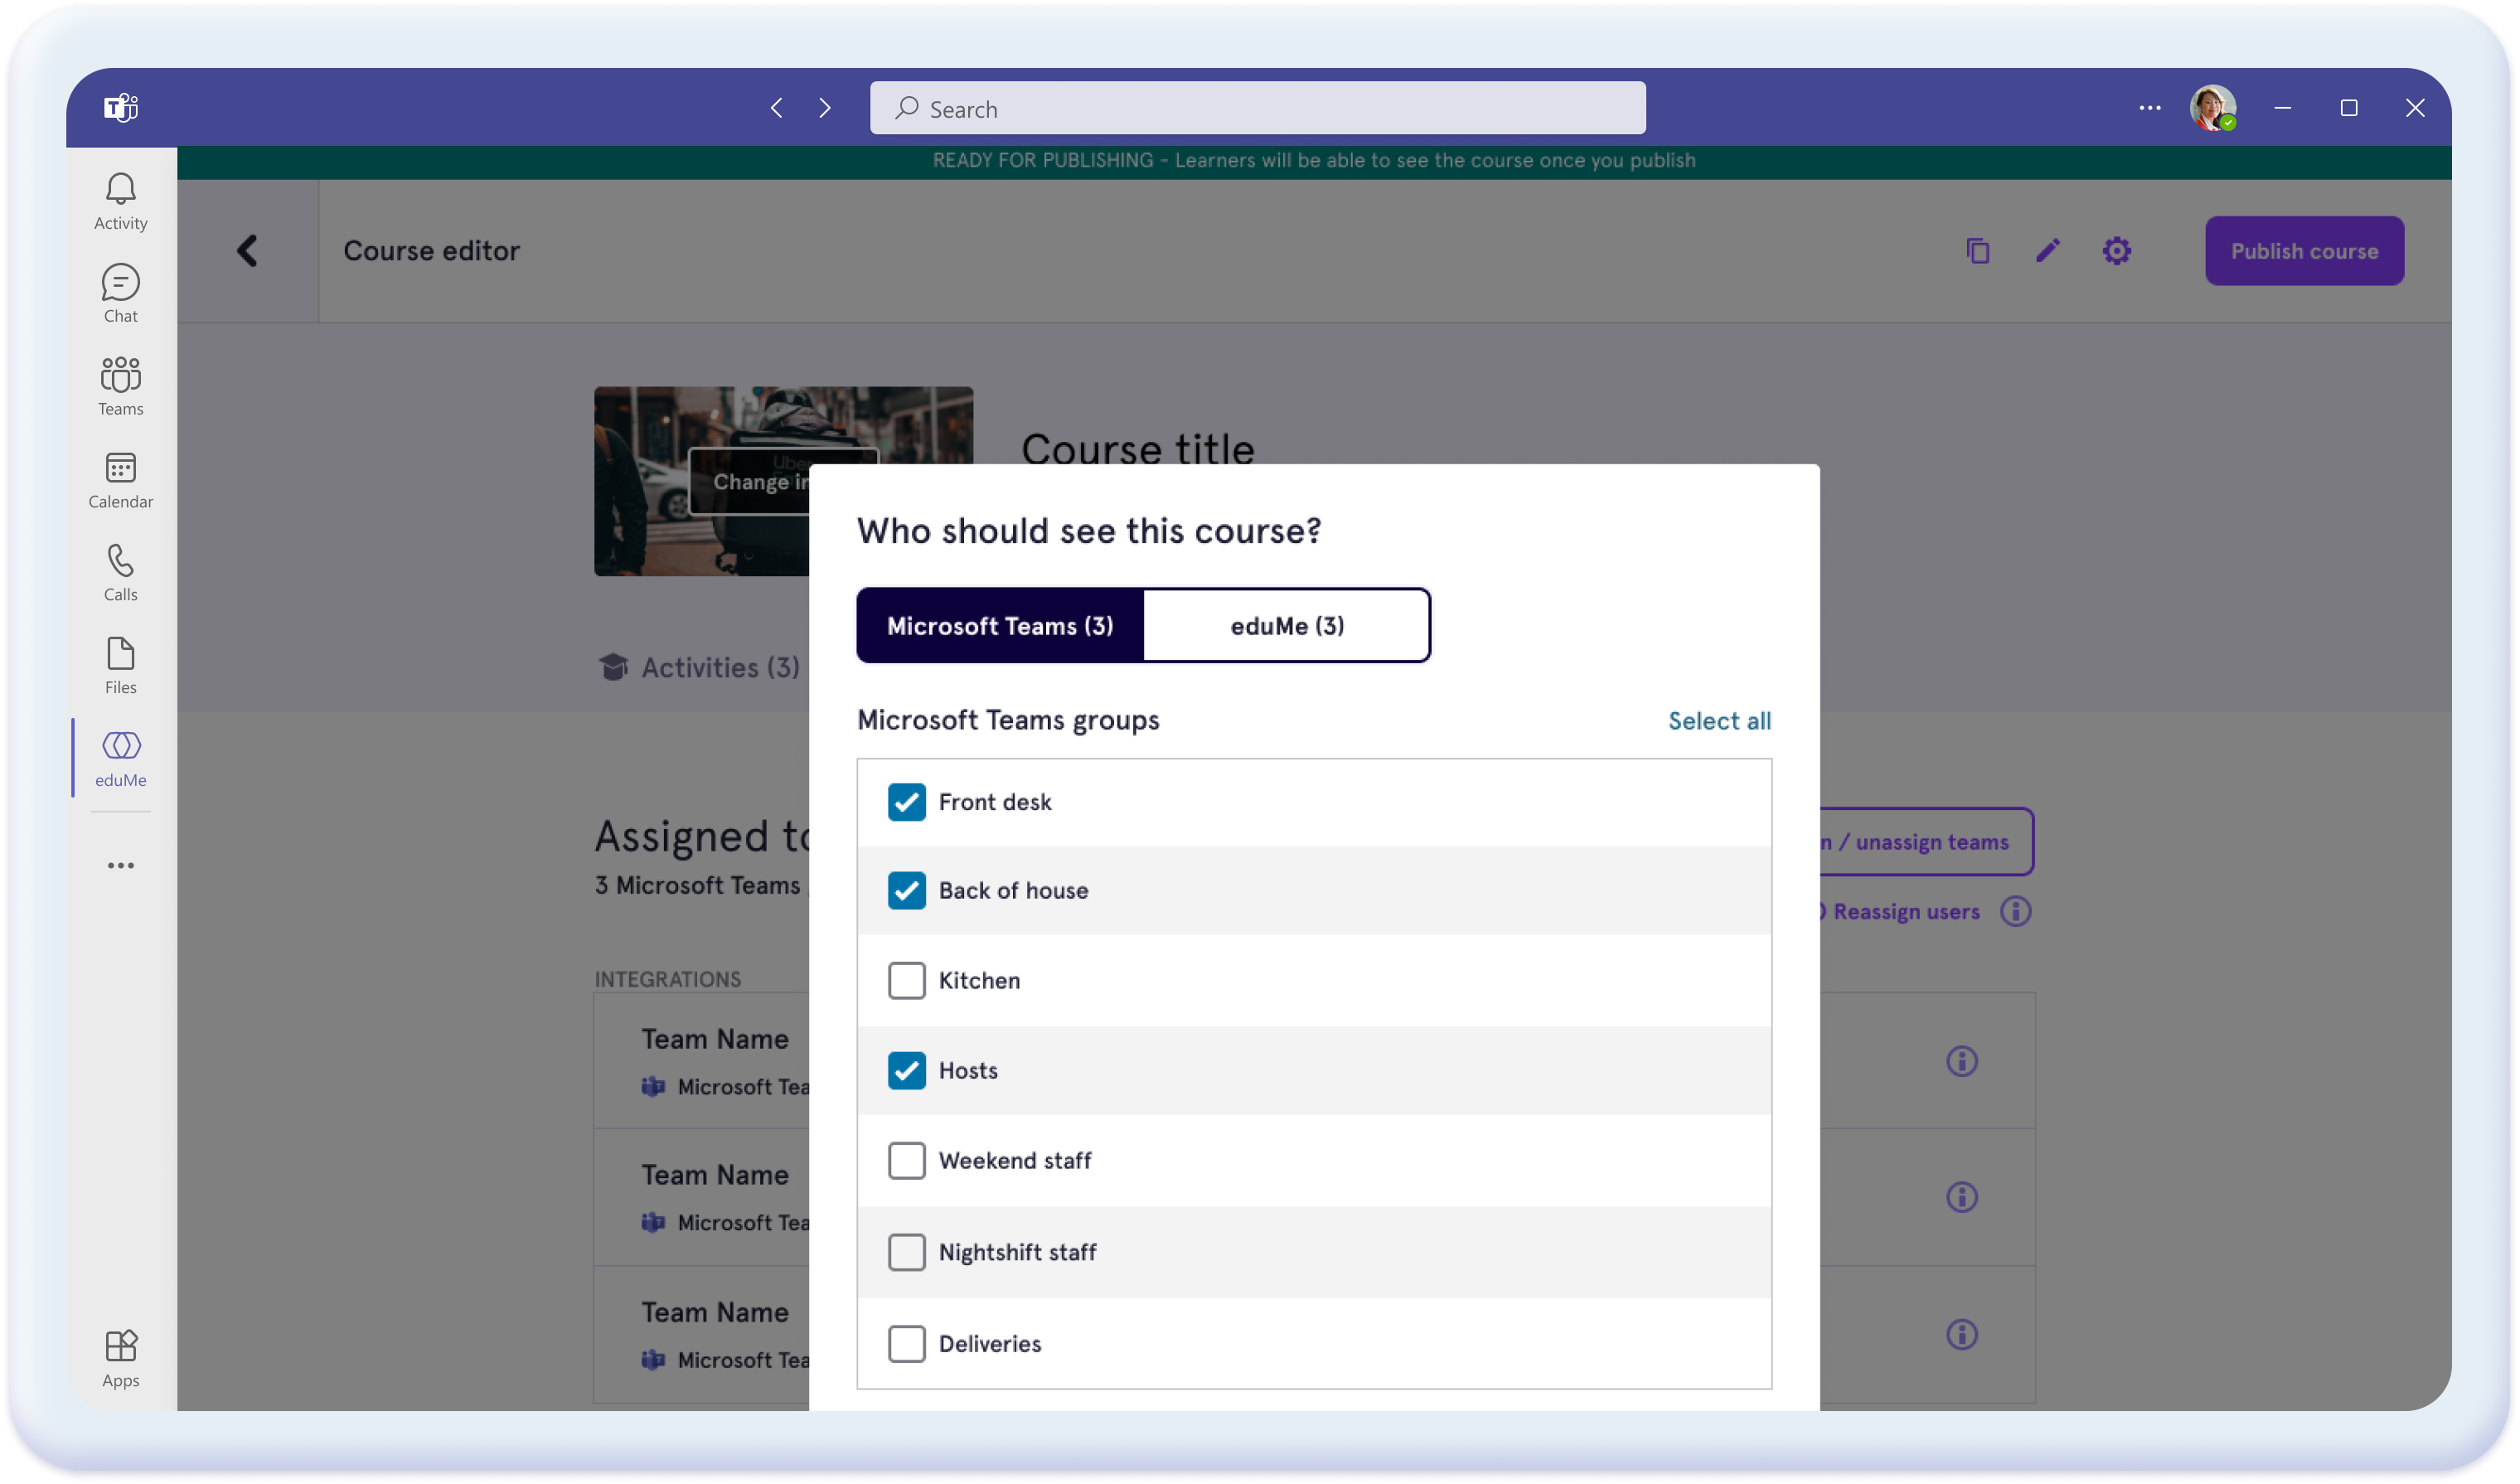Enable the Kitchen group checkbox
This screenshot has height=1484, width=2520.
(906, 980)
